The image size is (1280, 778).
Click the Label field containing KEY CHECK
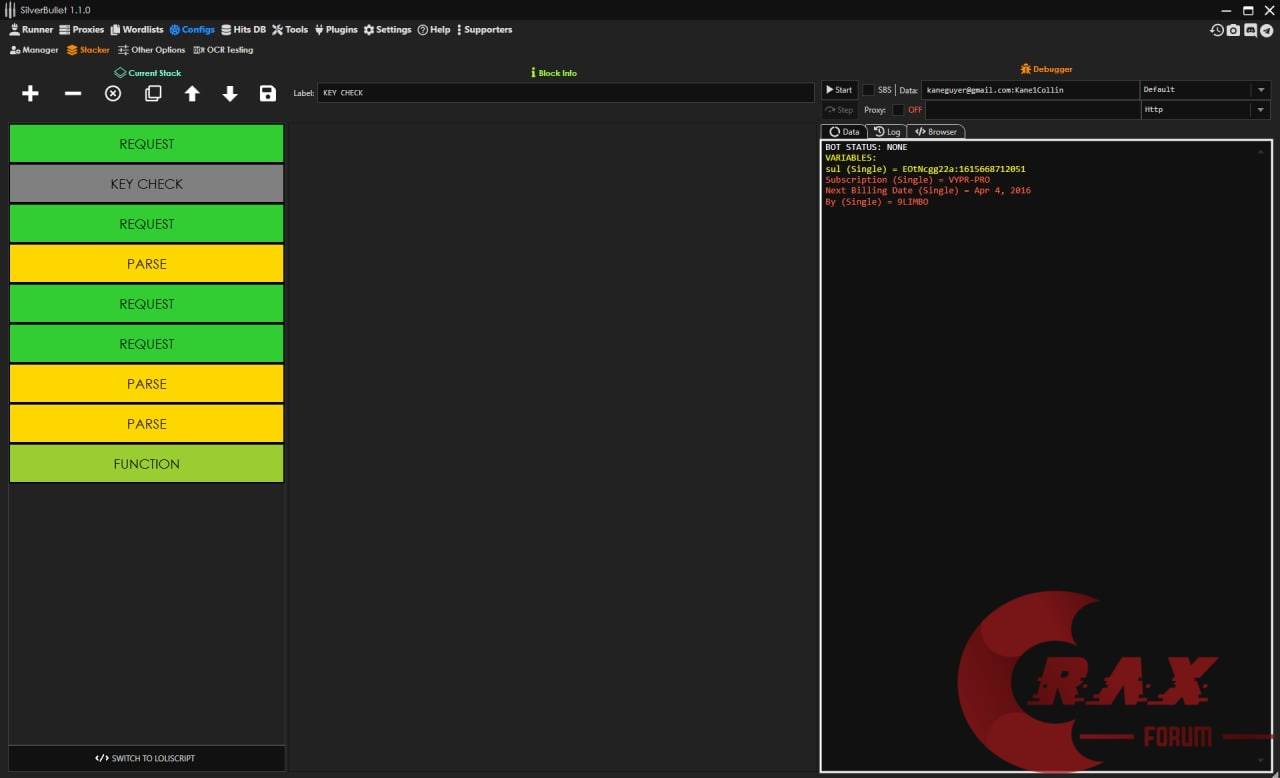[x=565, y=93]
